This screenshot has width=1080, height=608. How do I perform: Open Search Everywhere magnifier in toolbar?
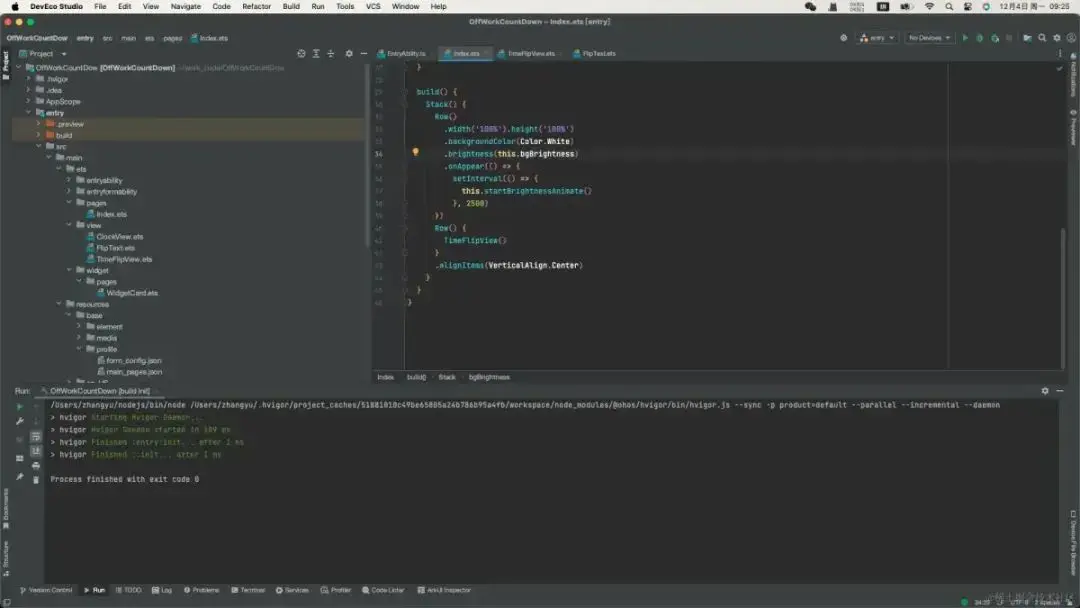click(x=1042, y=38)
